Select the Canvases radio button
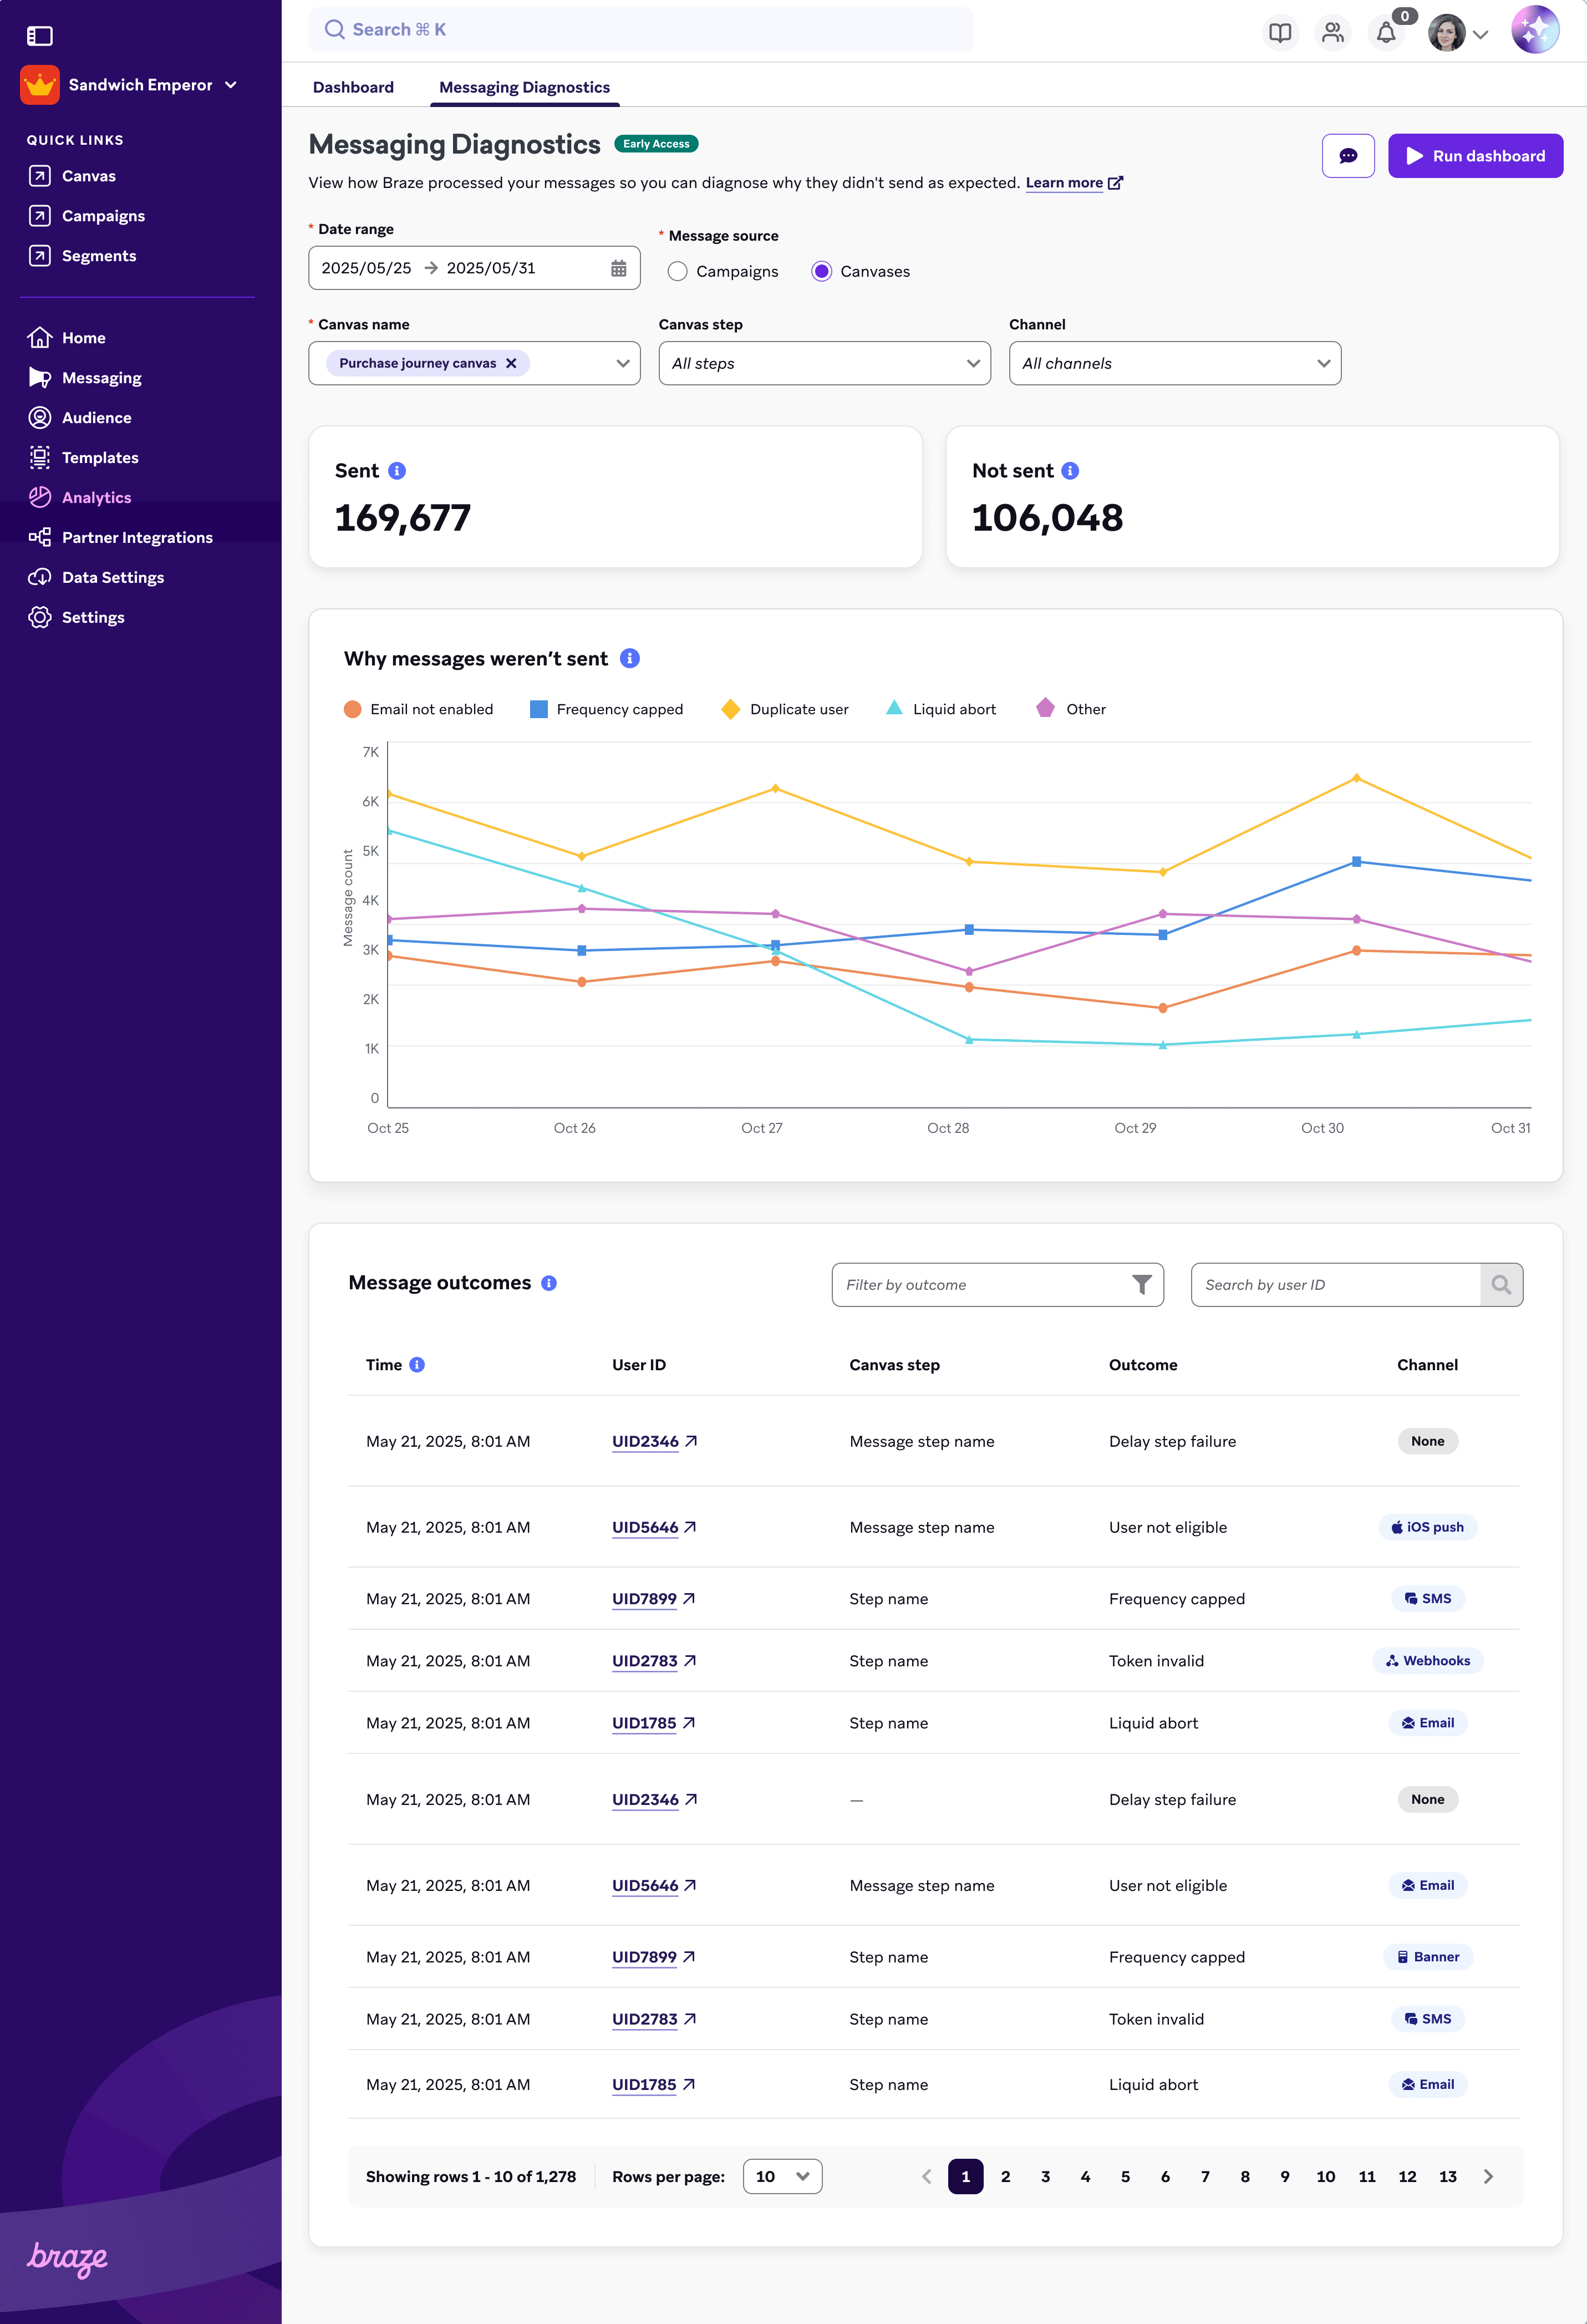The width and height of the screenshot is (1587, 2324). click(x=821, y=272)
